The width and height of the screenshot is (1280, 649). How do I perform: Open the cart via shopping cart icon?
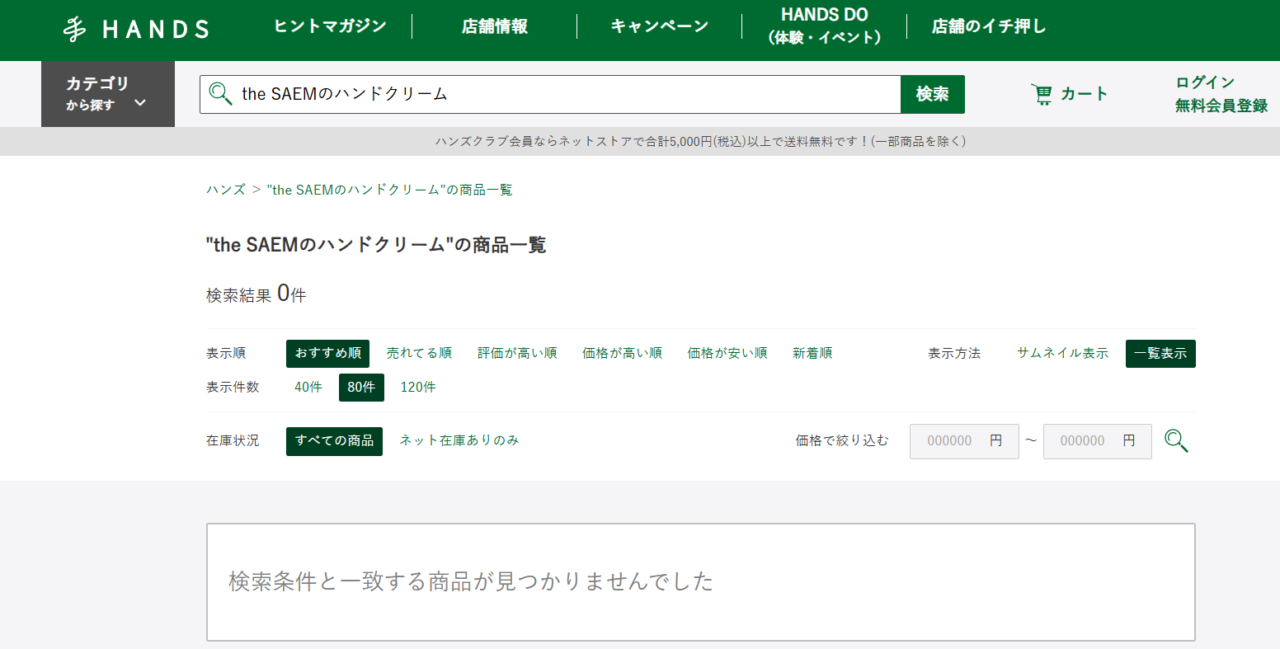tap(1042, 94)
